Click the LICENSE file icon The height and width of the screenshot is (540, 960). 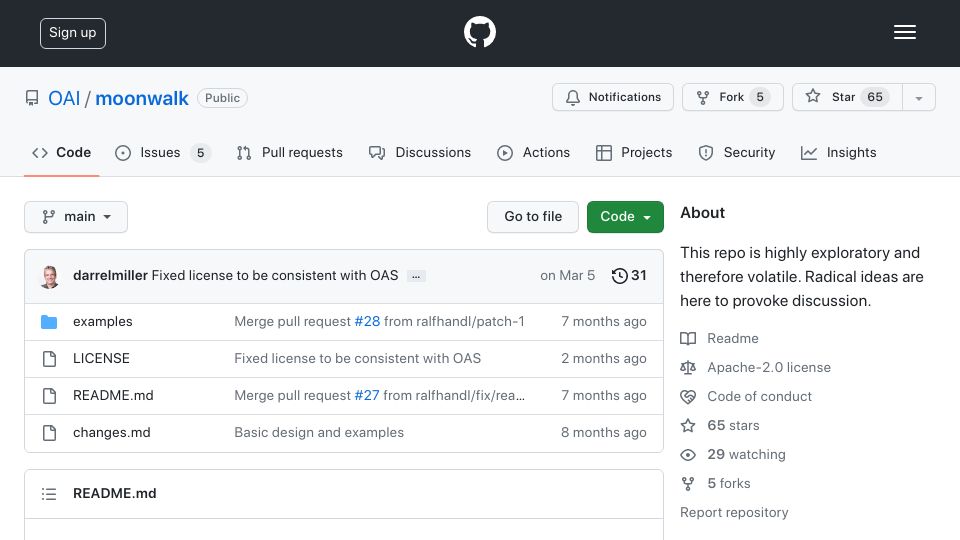point(50,359)
